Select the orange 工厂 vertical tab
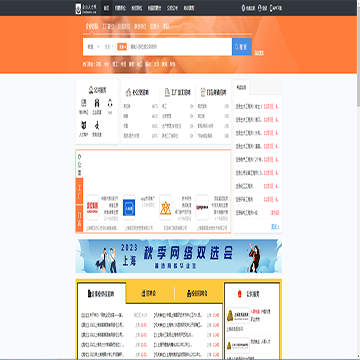The height and width of the screenshot is (360, 360). click(79, 191)
